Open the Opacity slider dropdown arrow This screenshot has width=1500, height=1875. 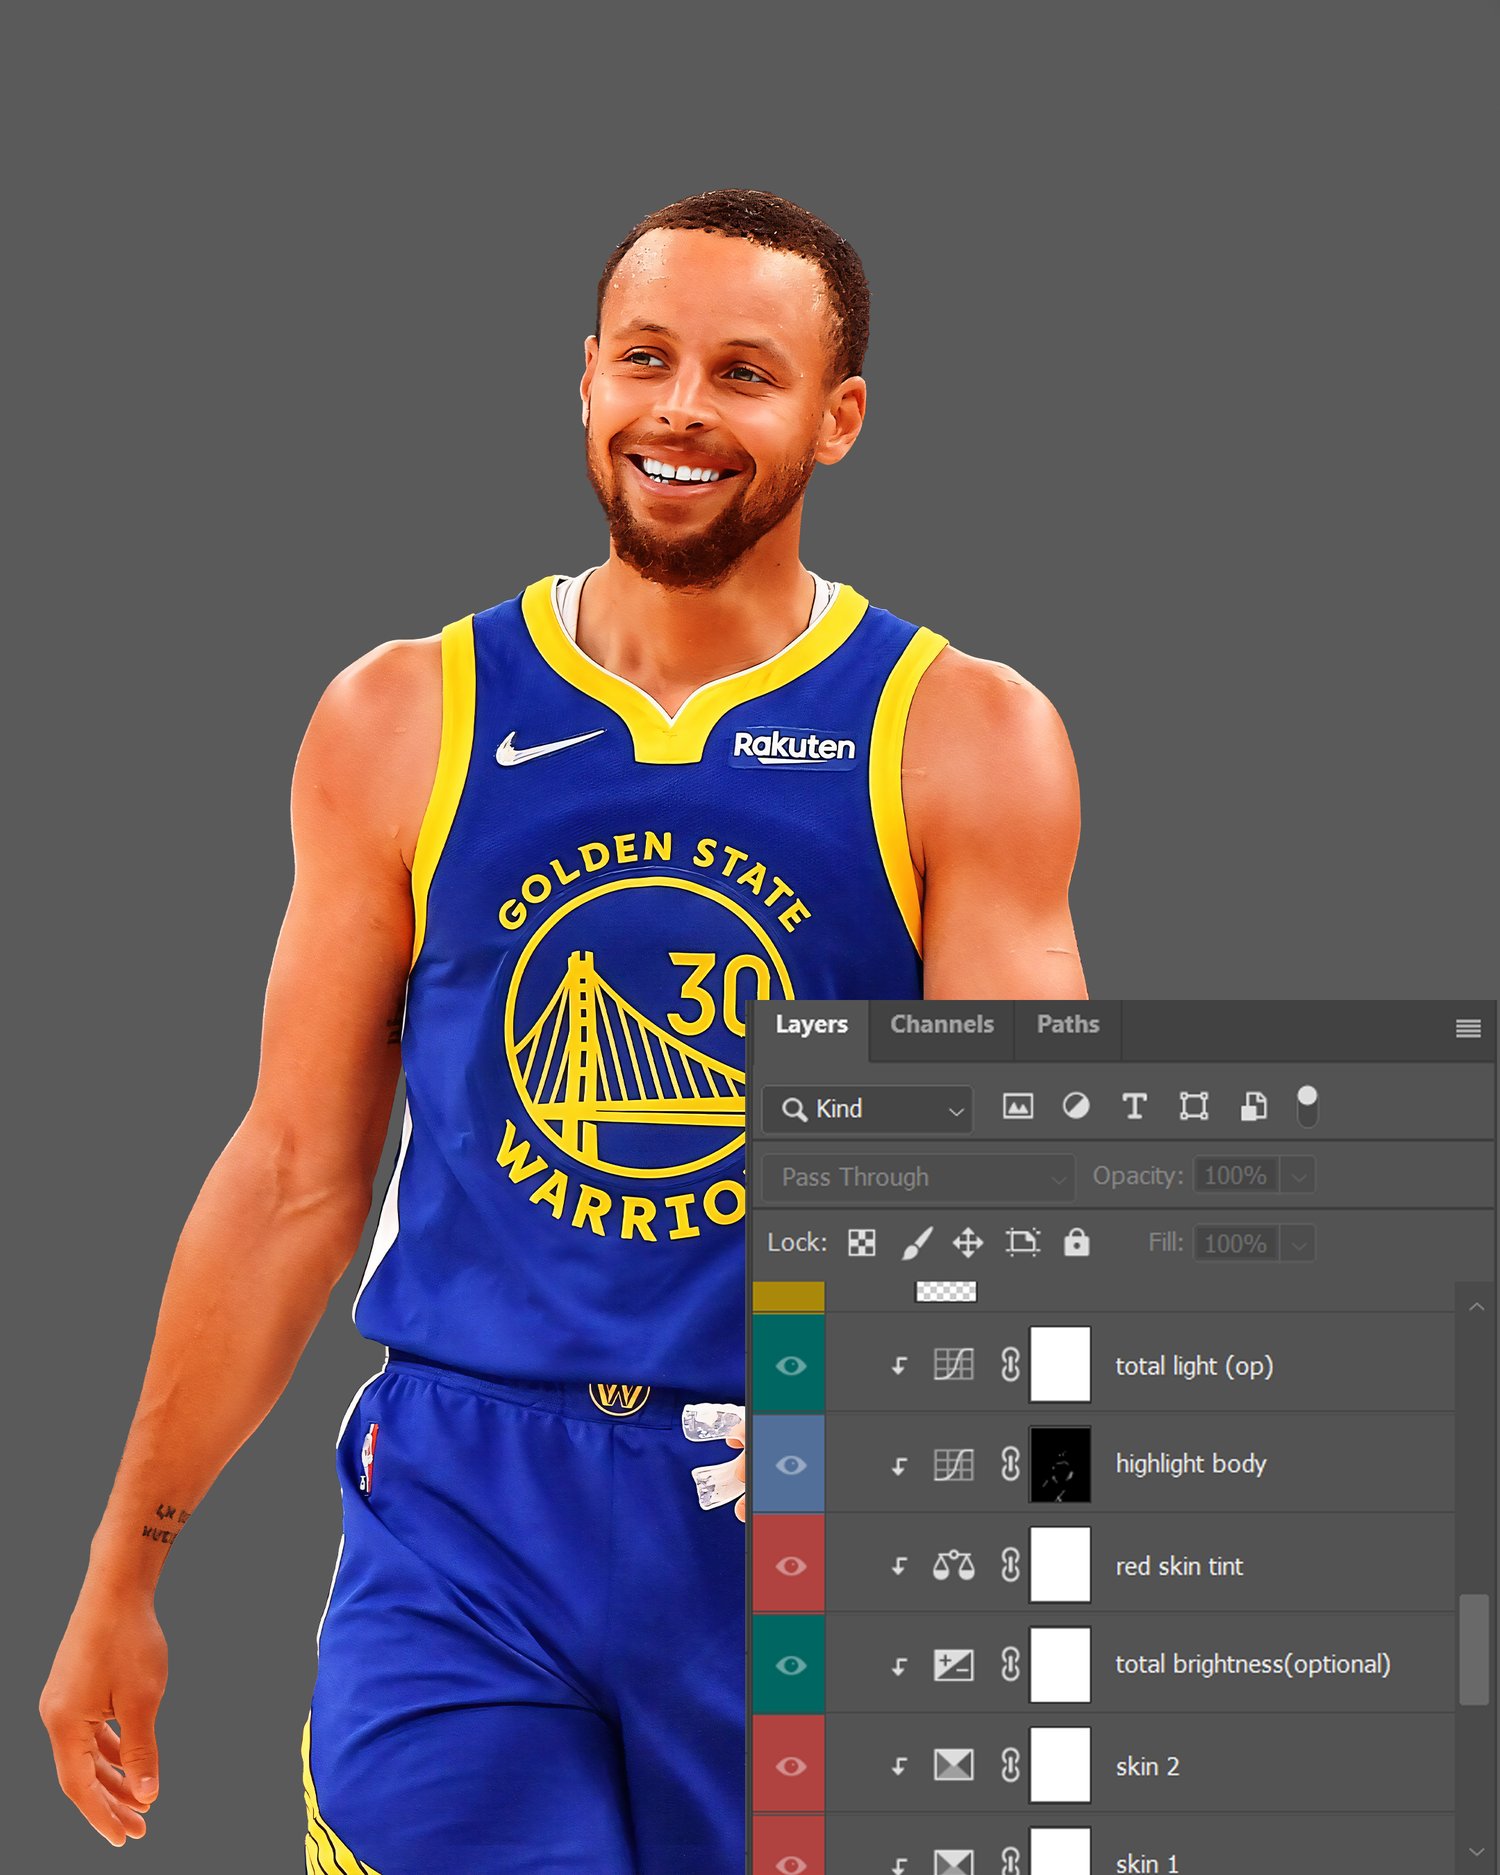point(1298,1176)
